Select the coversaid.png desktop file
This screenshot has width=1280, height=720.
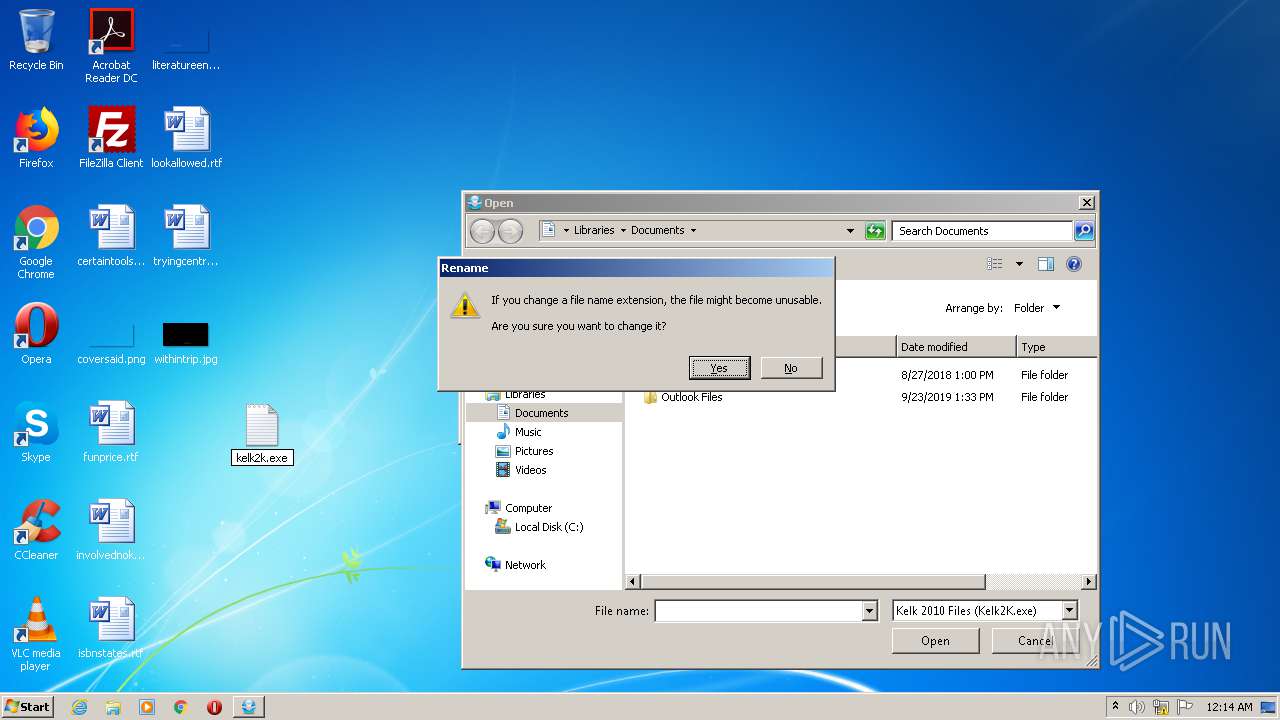[x=111, y=342]
